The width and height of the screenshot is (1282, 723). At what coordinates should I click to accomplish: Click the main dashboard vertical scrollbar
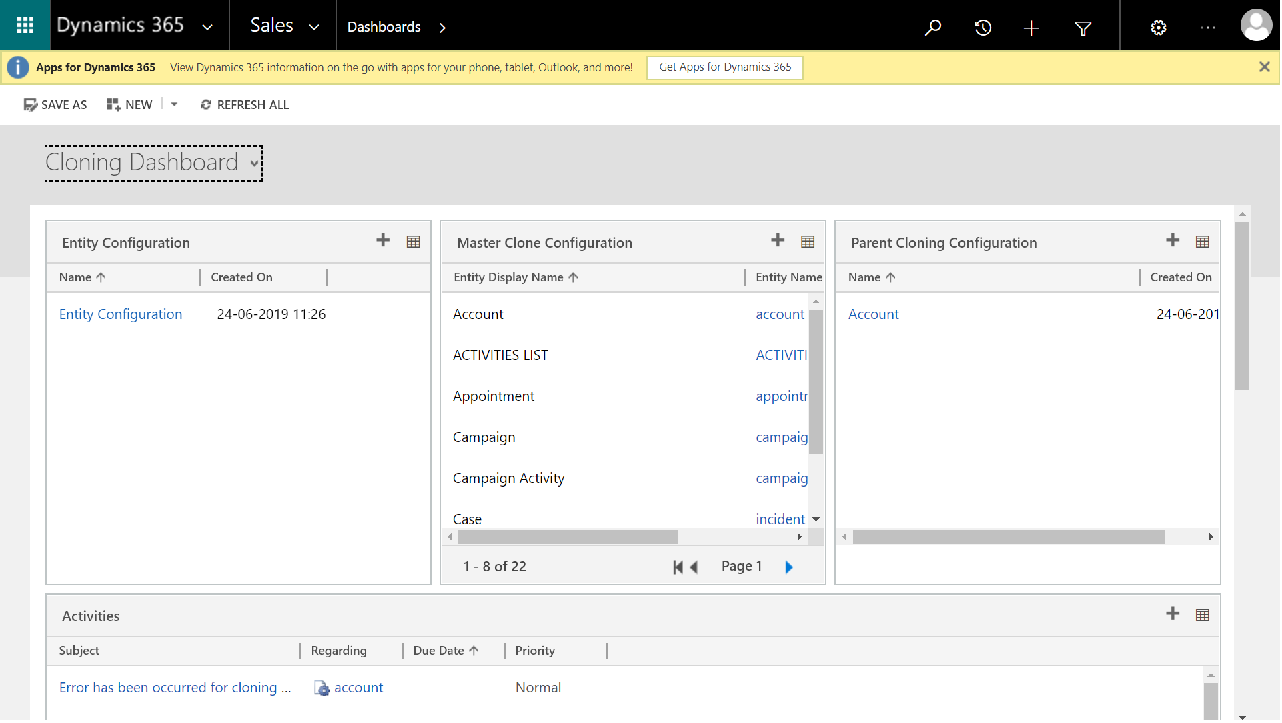pyautogui.click(x=1242, y=305)
